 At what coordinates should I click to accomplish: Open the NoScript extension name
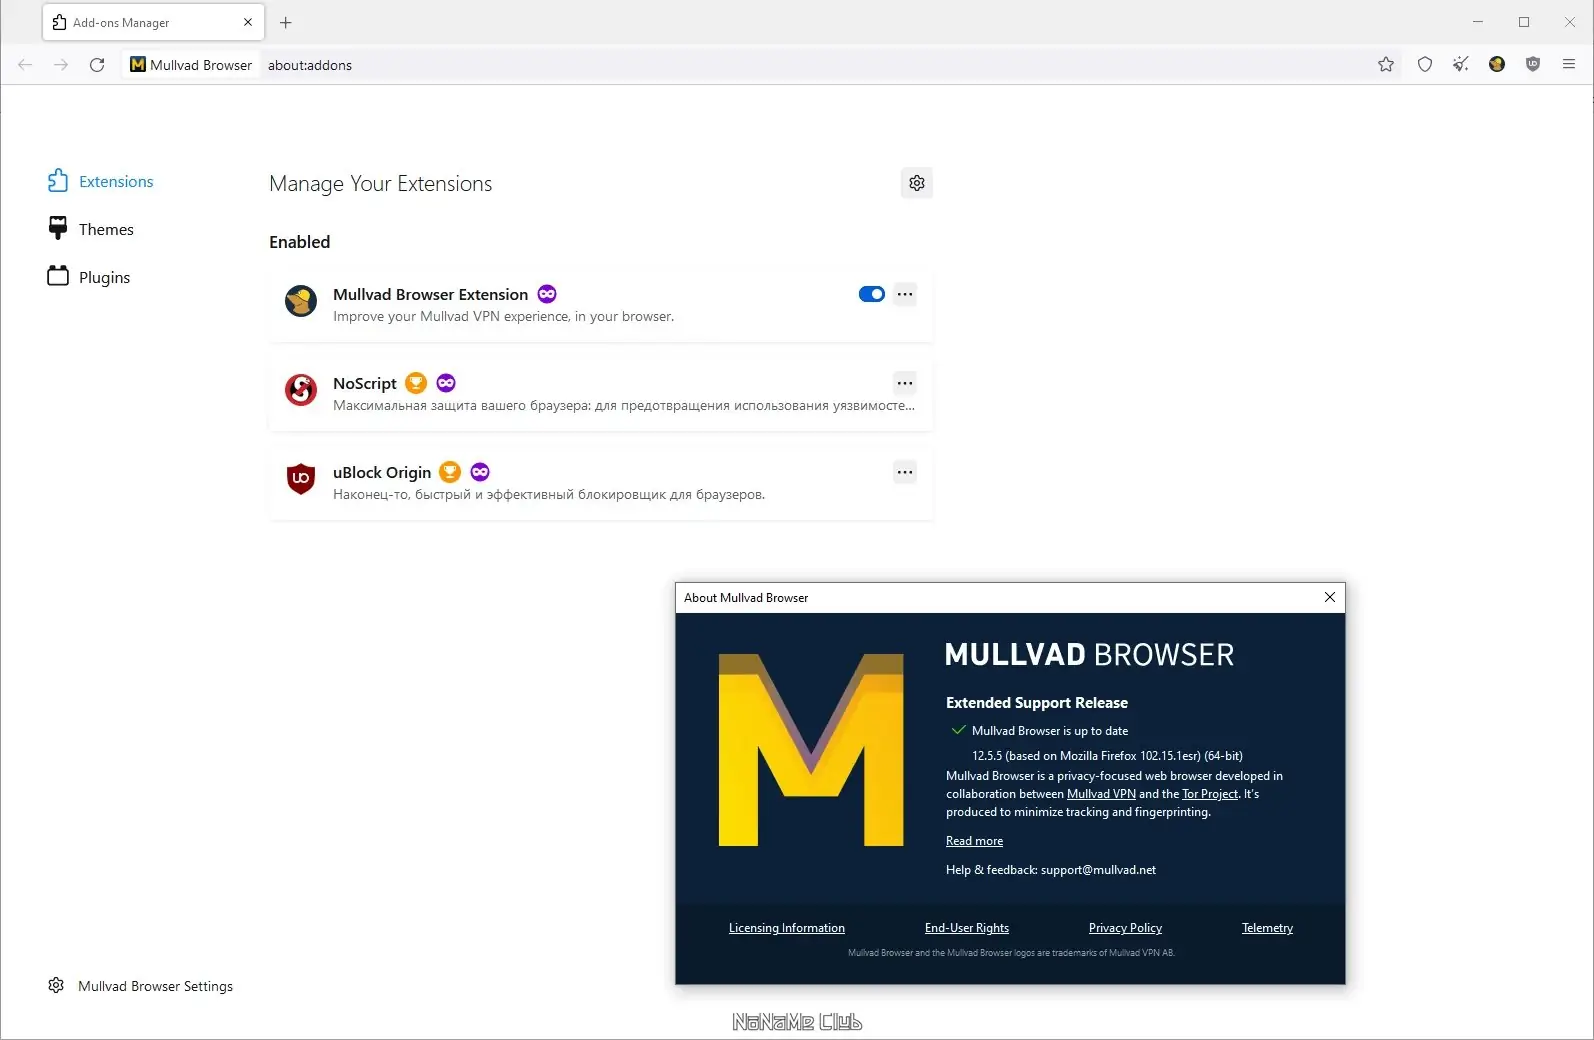(365, 383)
